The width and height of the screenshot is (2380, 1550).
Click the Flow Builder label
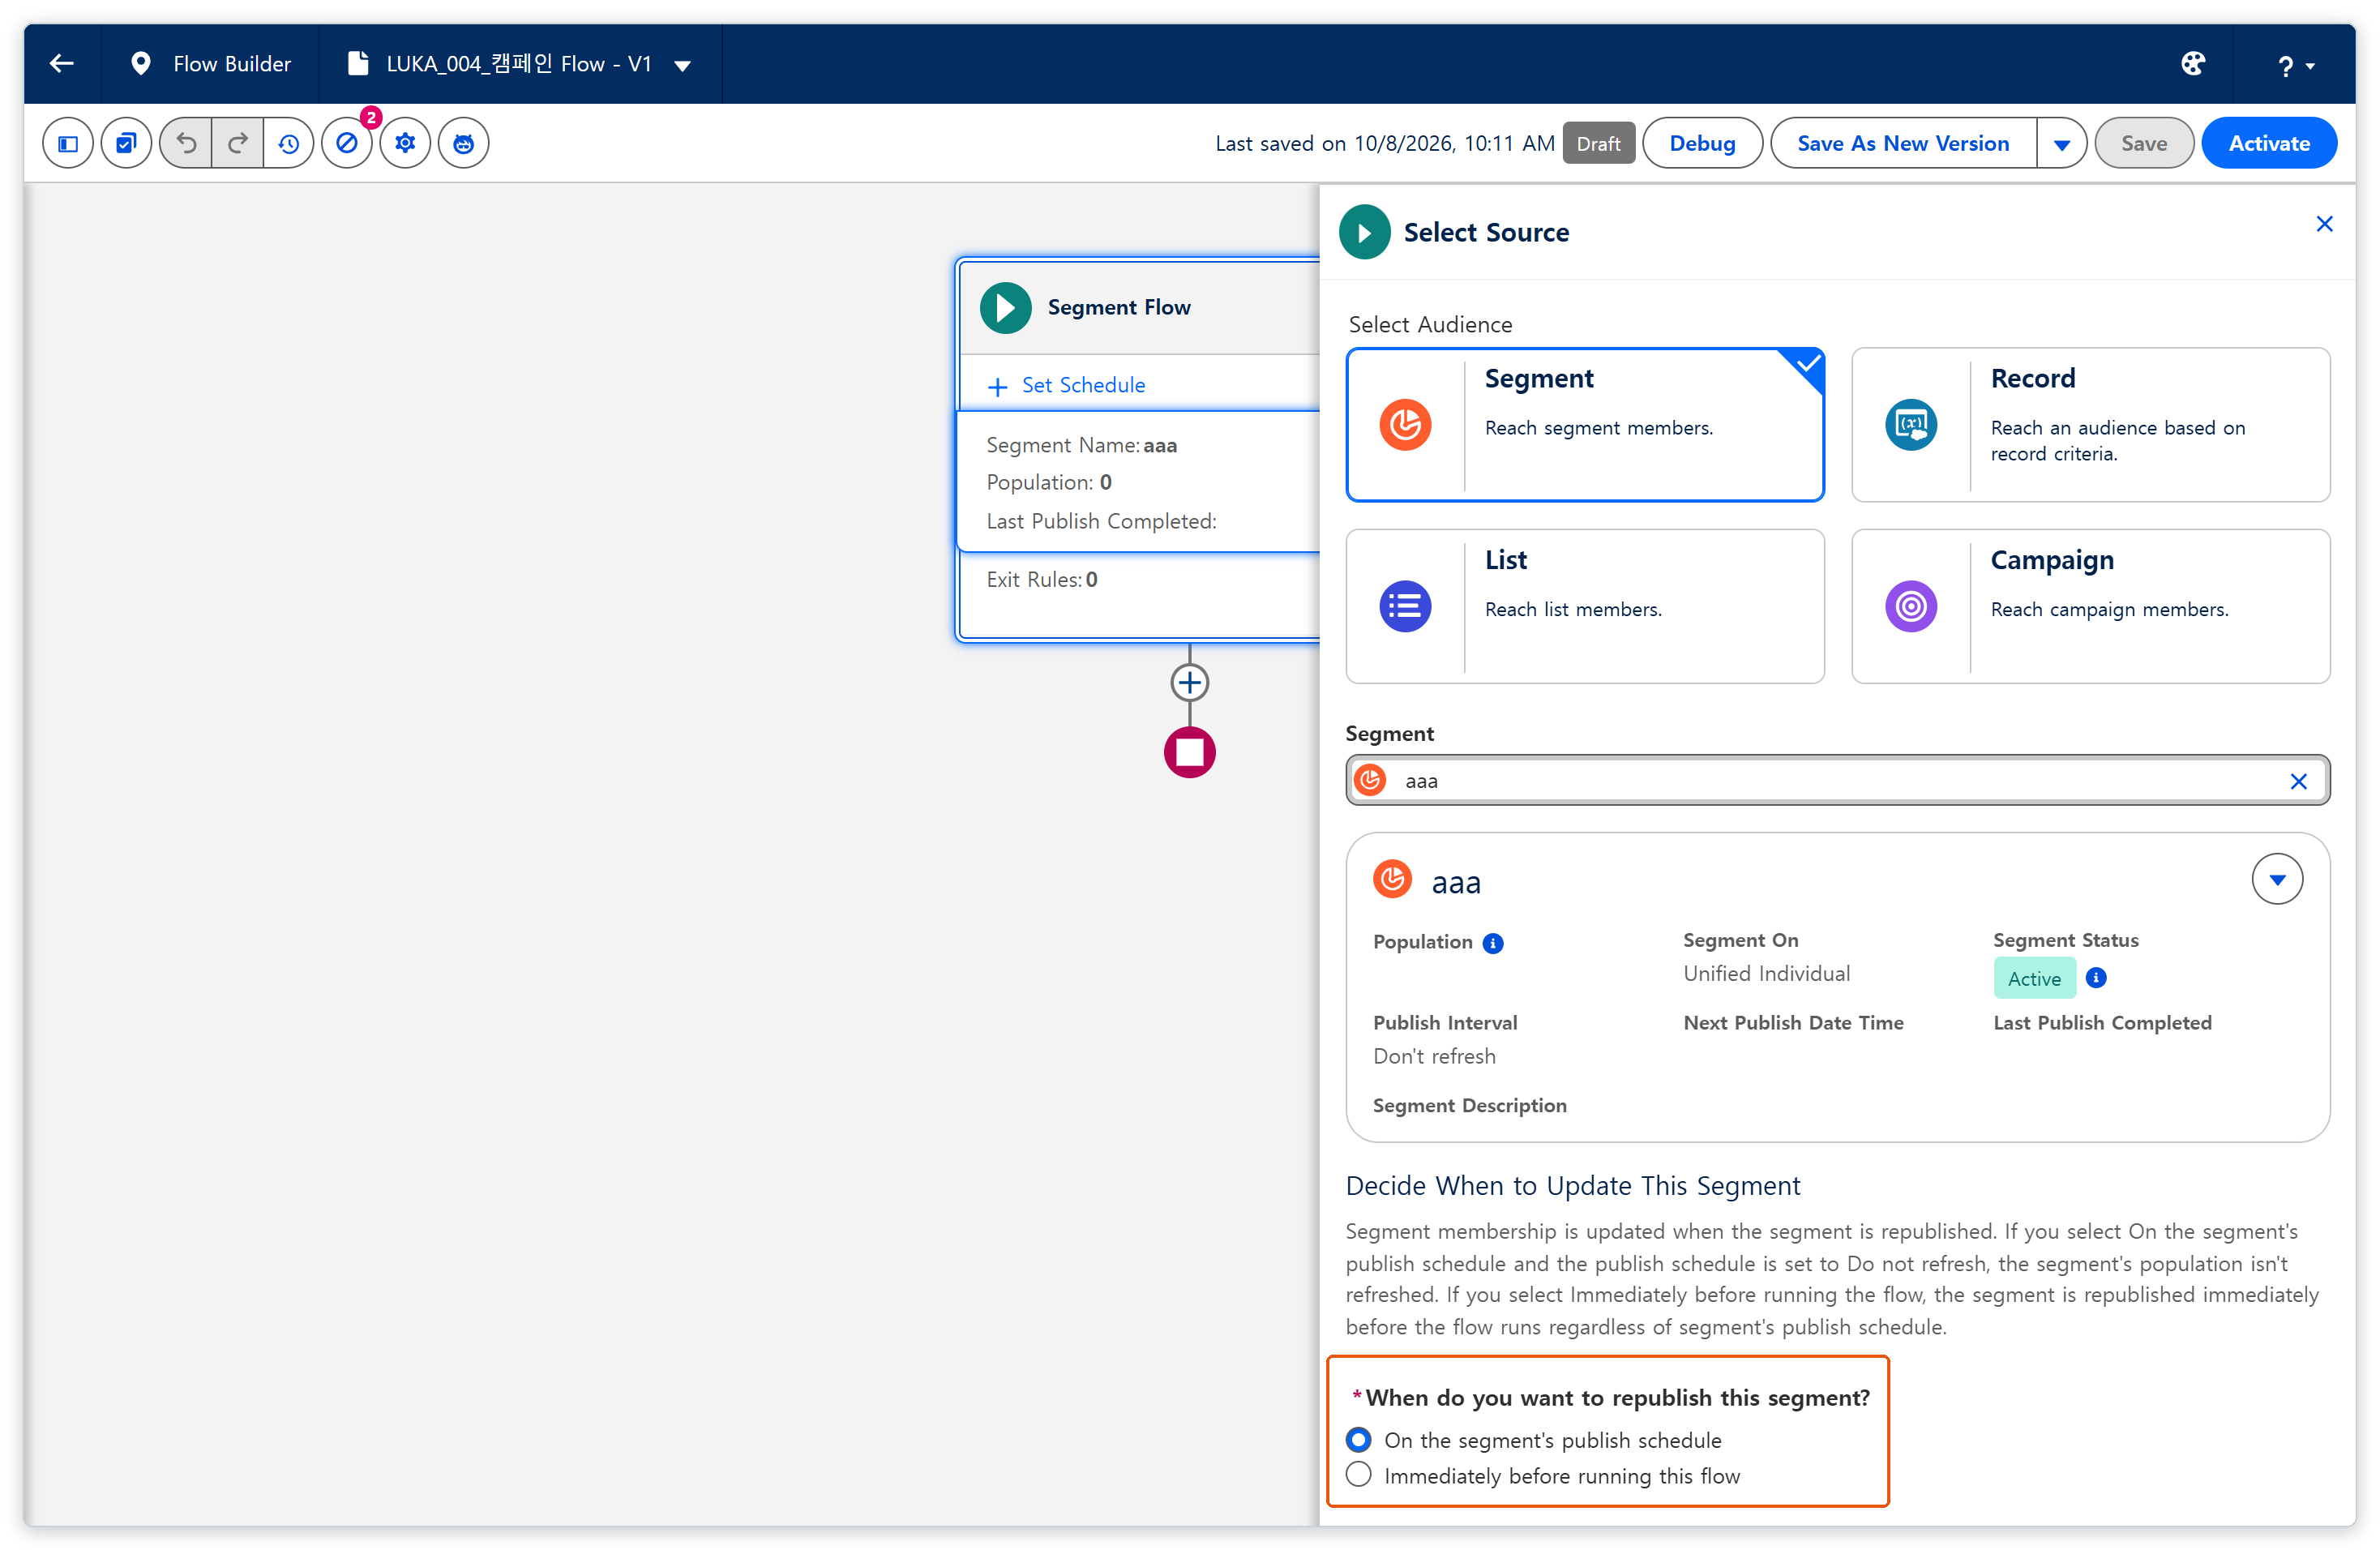pos(232,64)
